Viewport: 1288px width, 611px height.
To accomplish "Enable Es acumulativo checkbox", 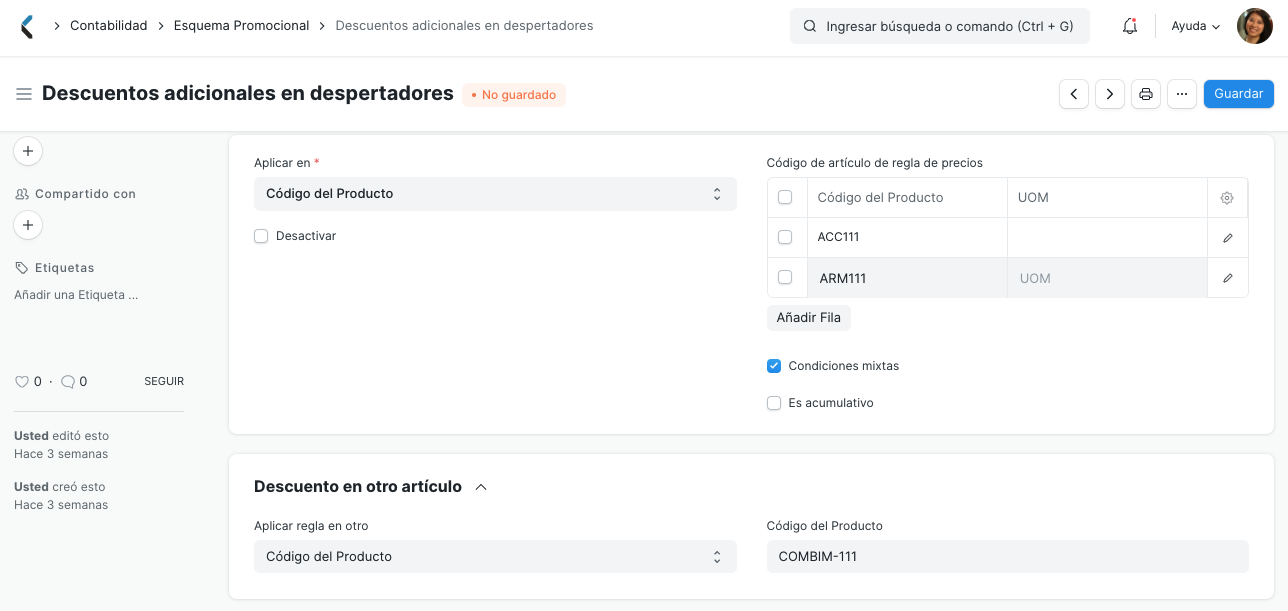I will (774, 403).
